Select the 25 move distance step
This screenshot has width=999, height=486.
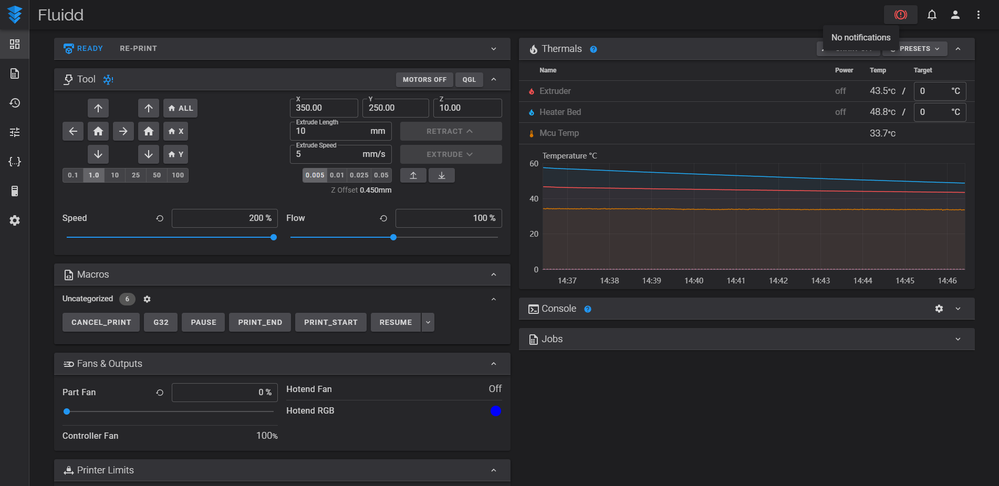coord(135,175)
